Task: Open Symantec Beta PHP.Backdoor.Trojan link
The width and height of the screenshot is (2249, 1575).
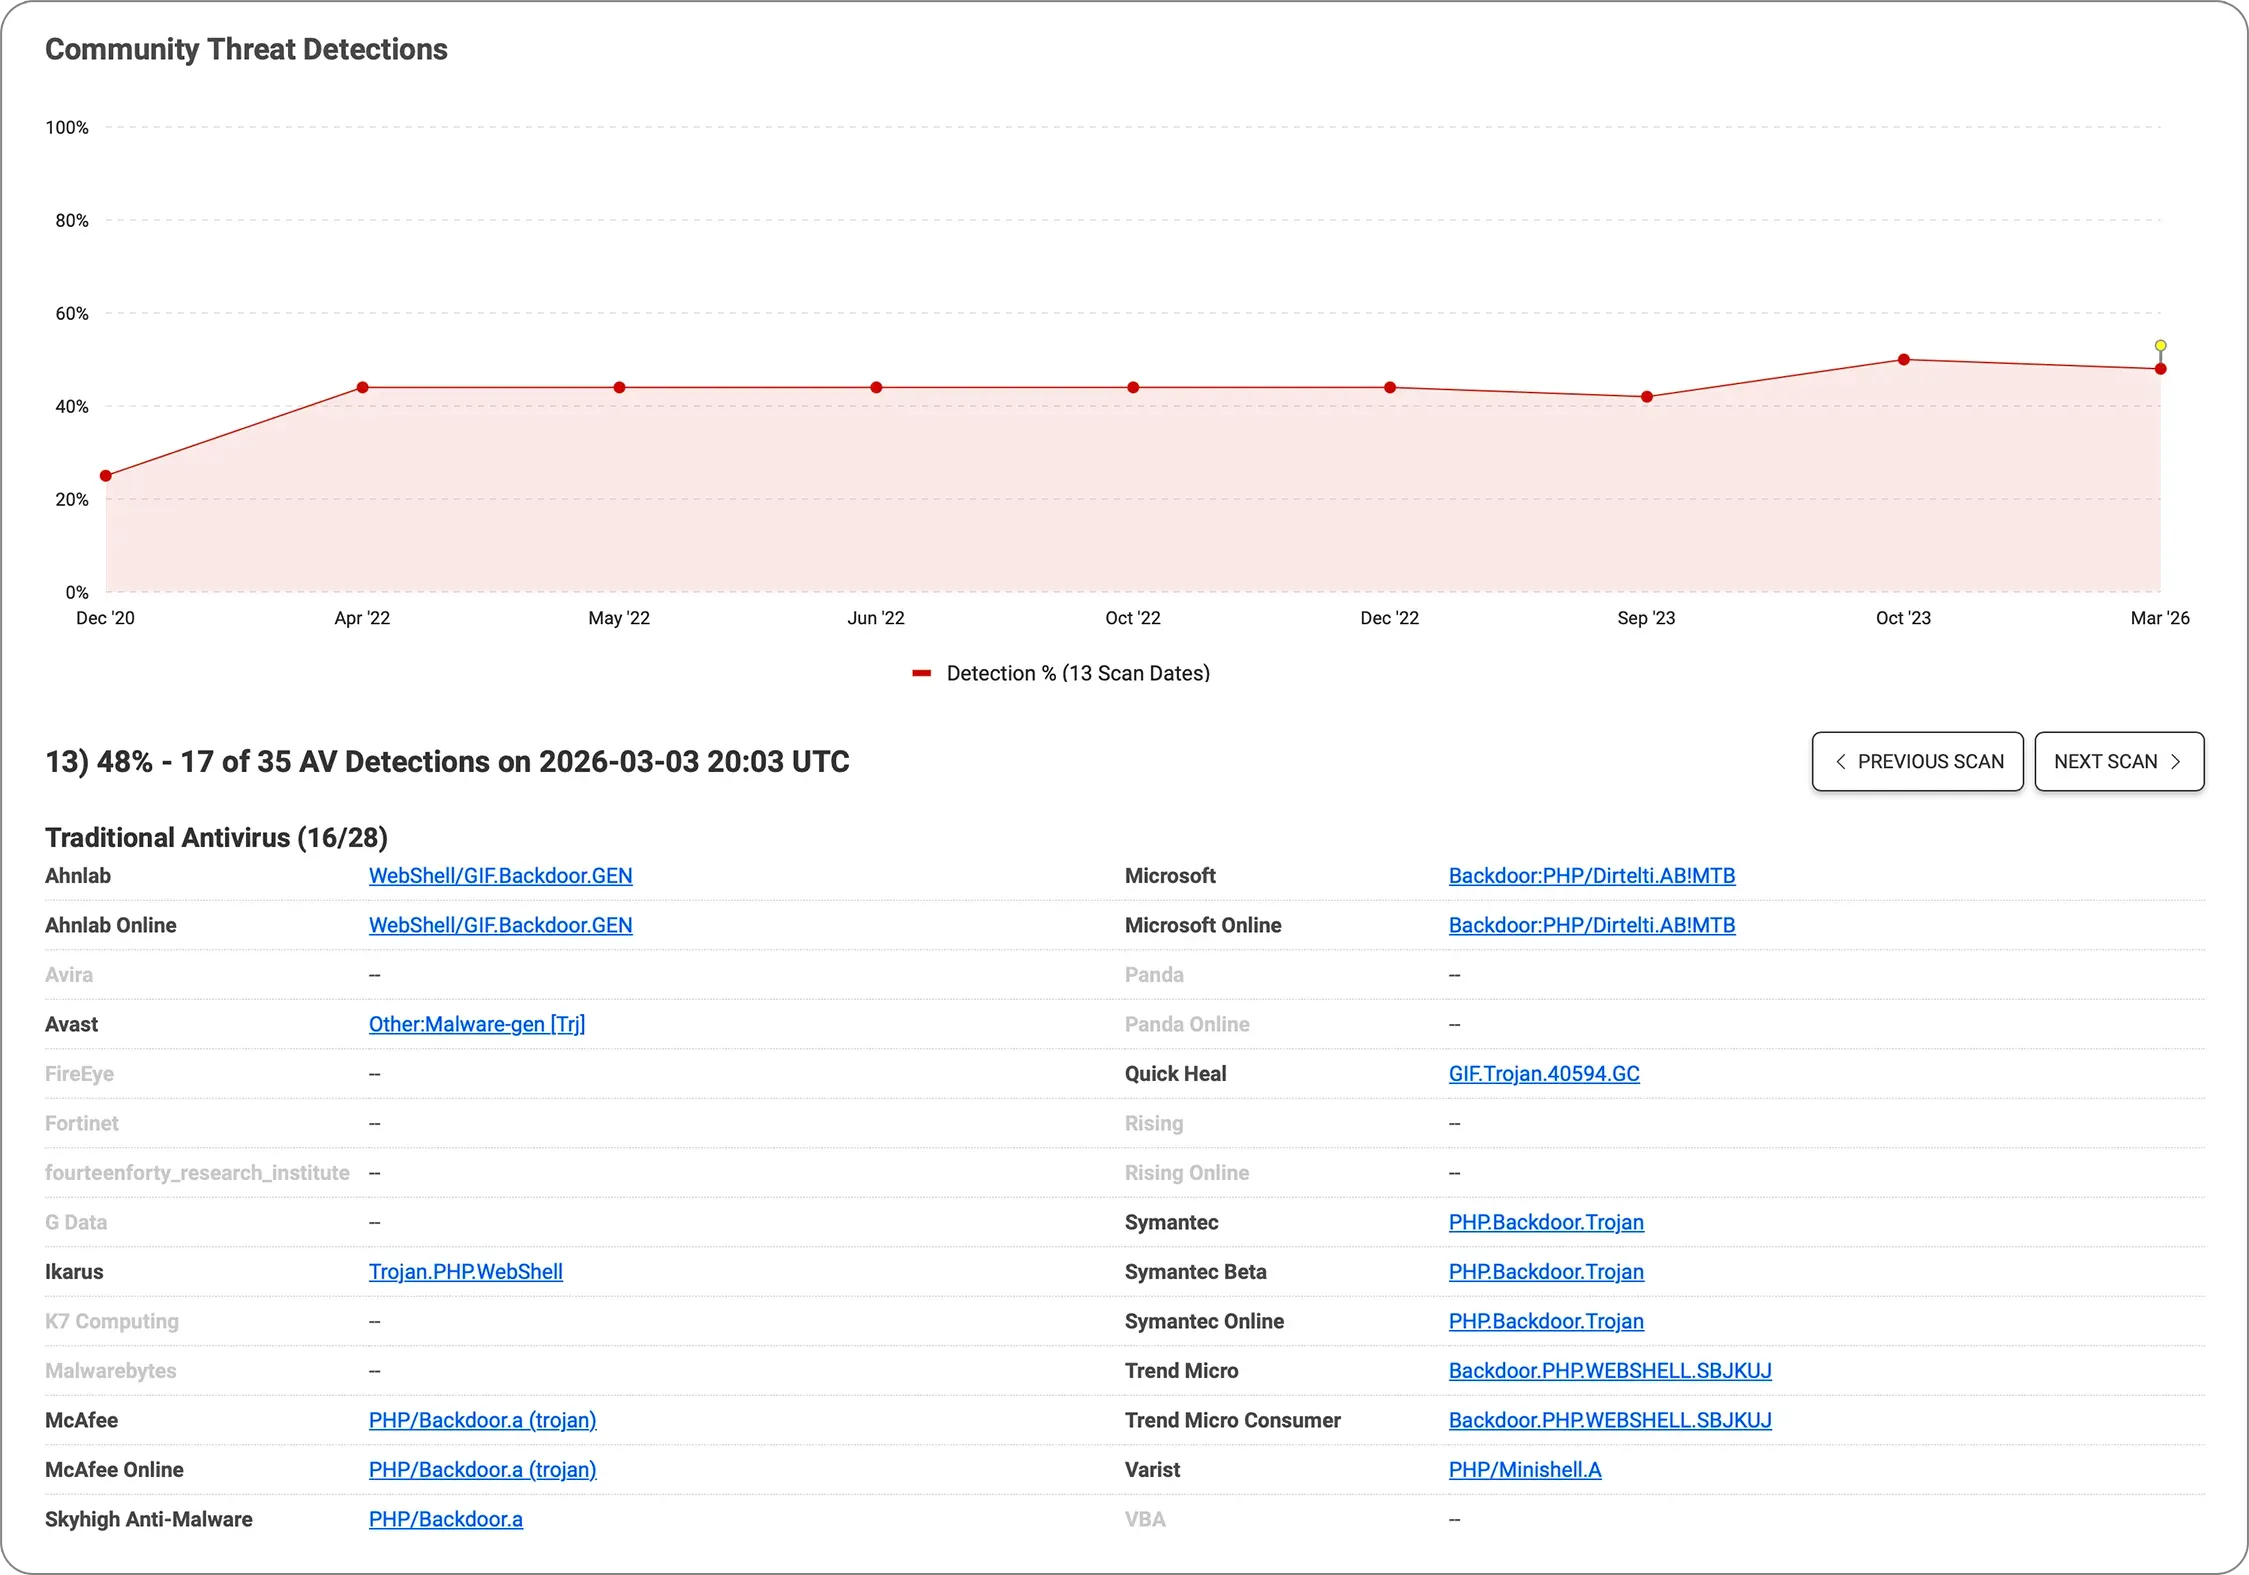Action: pos(1546,1271)
